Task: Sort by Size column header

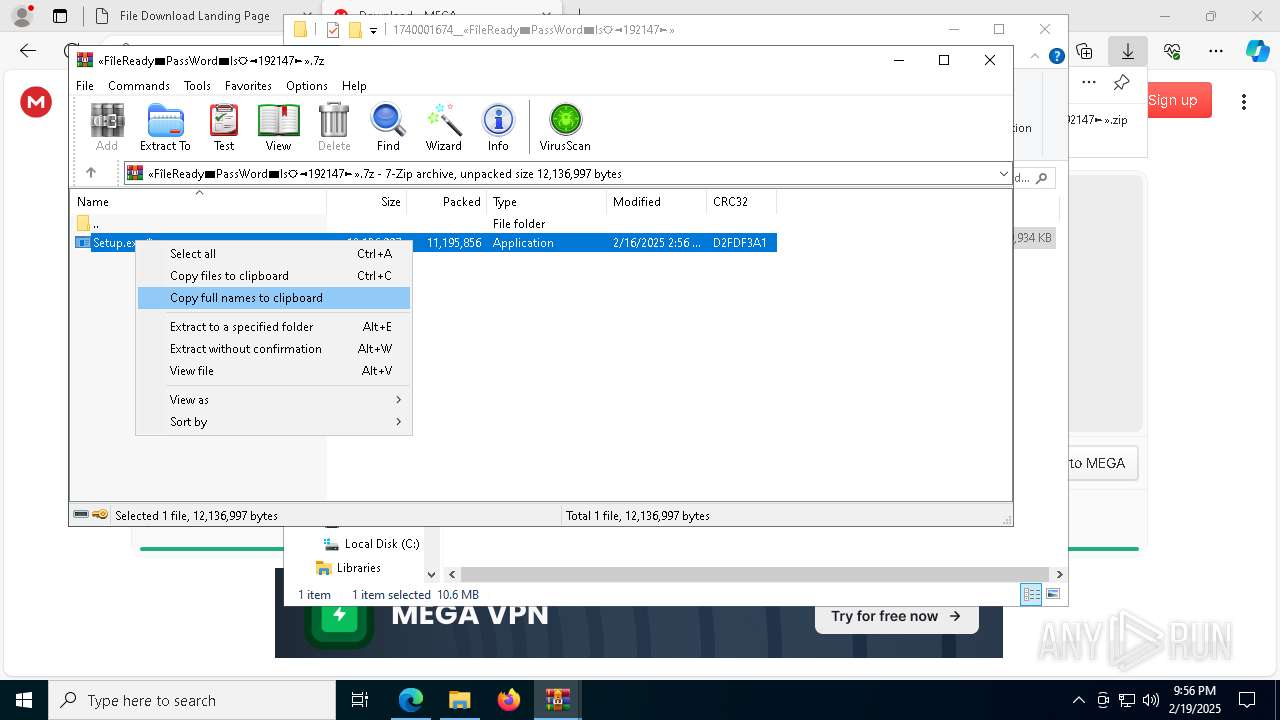Action: (x=366, y=202)
